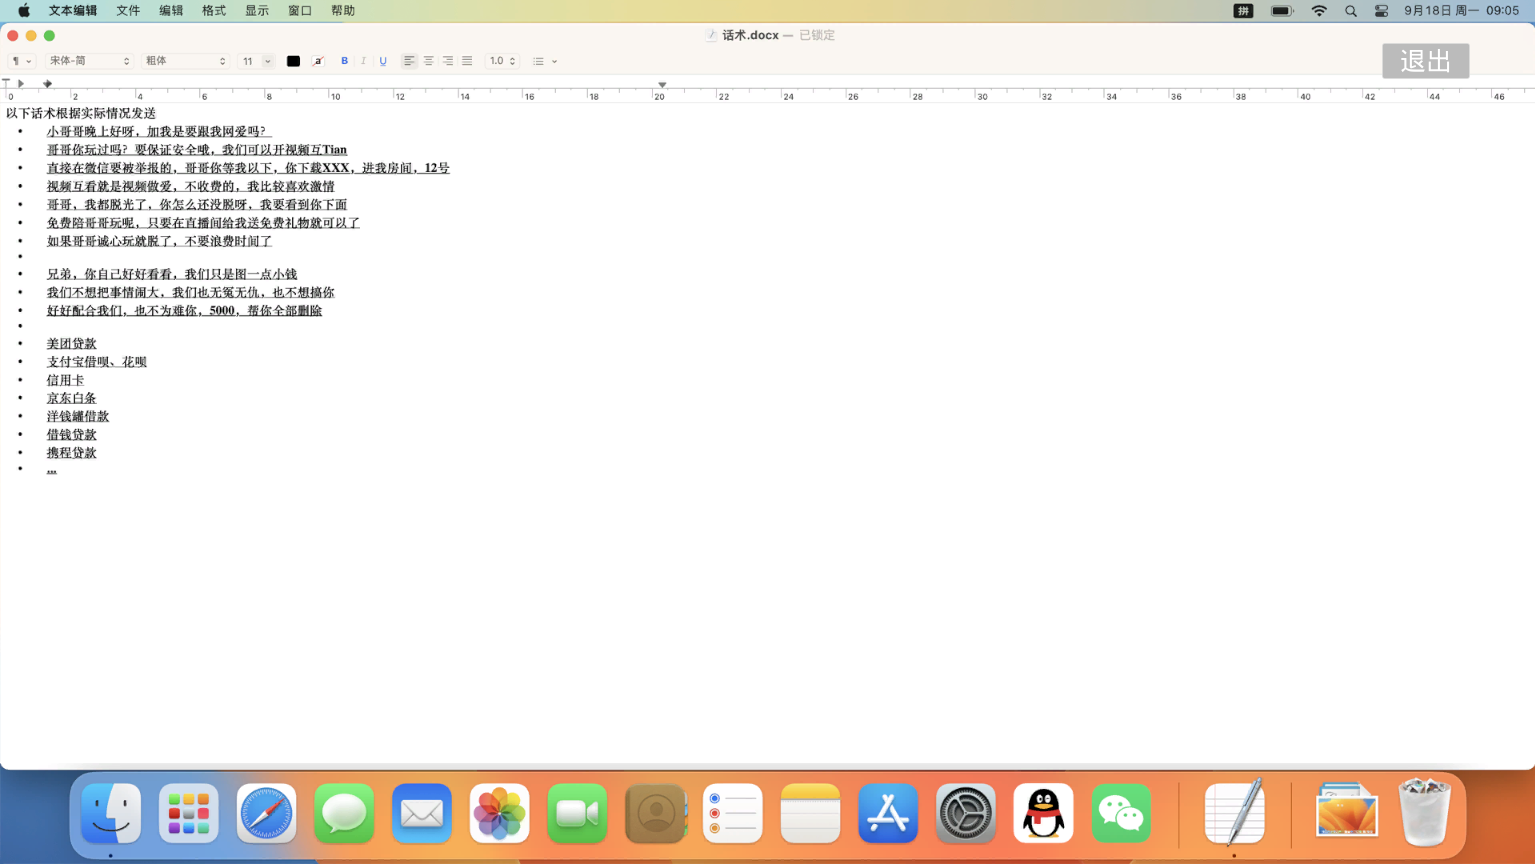Click the 信用卡 list item
The height and width of the screenshot is (864, 1535).
point(65,380)
